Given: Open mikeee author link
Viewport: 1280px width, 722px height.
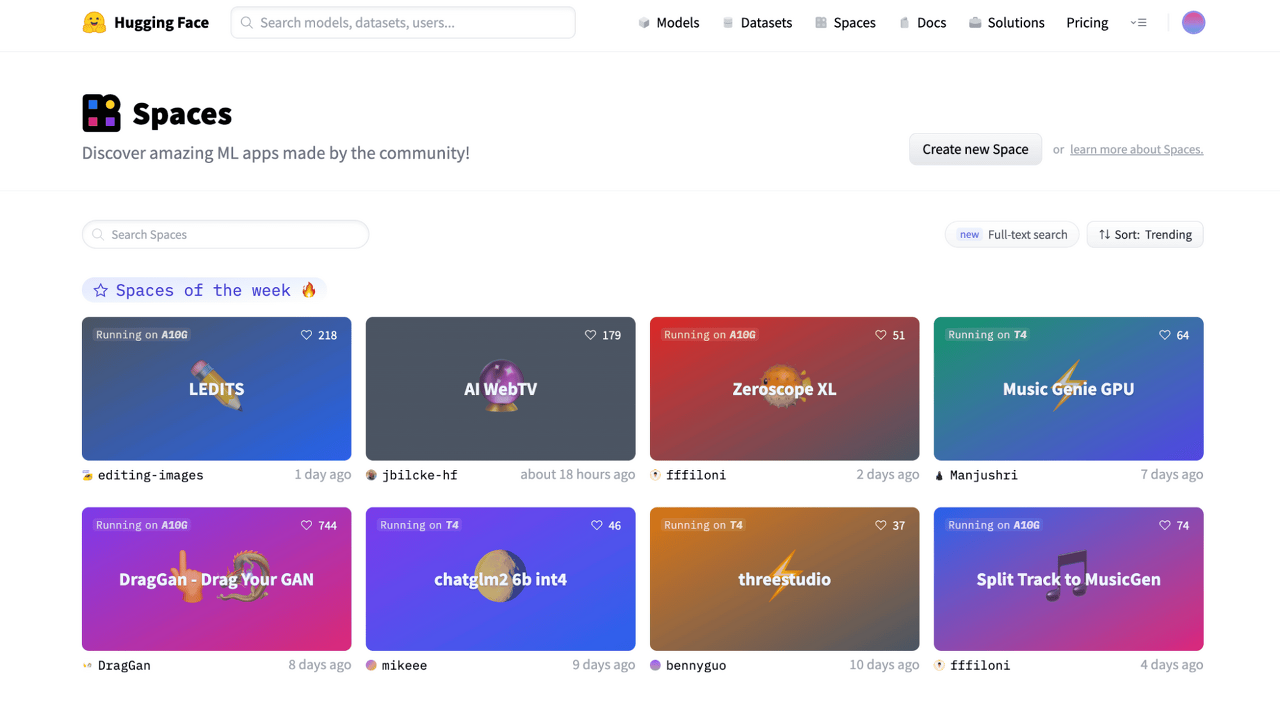Looking at the screenshot, I should pyautogui.click(x=404, y=665).
